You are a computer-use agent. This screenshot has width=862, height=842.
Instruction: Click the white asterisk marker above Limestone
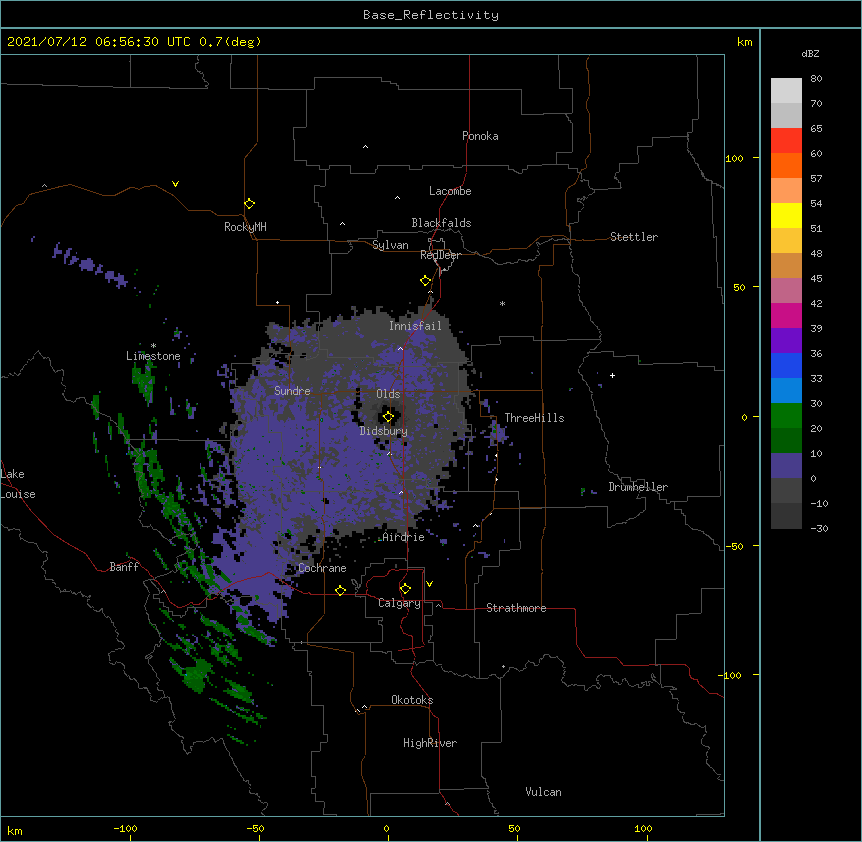click(x=153, y=346)
